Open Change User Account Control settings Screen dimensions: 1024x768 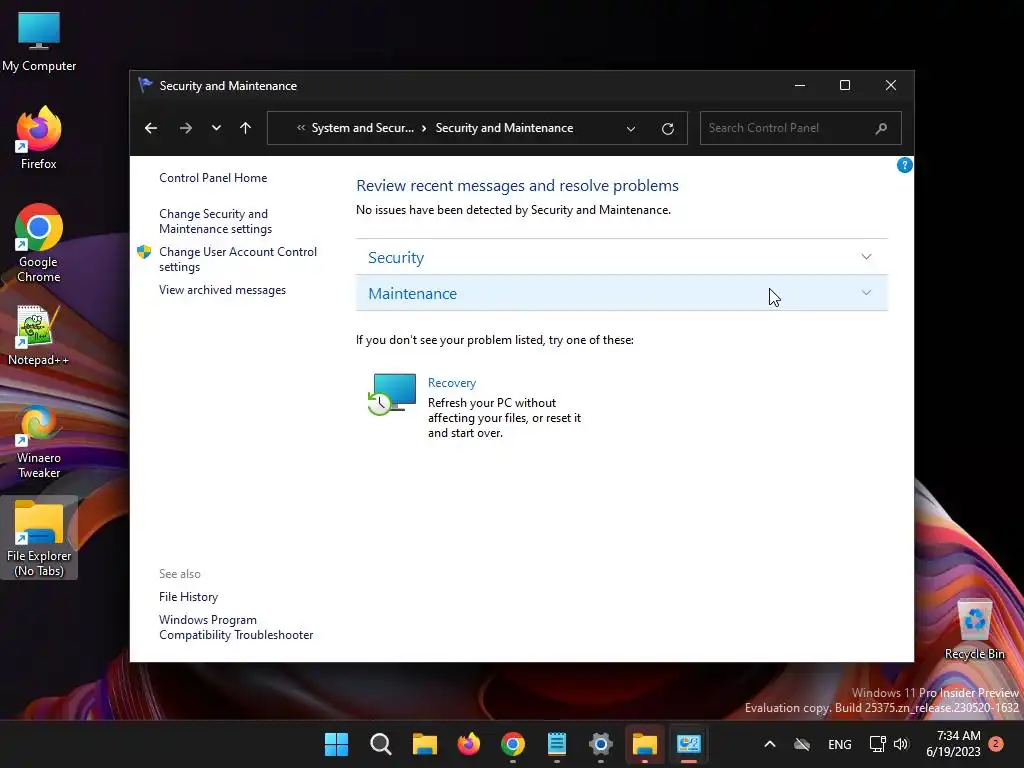[238, 259]
